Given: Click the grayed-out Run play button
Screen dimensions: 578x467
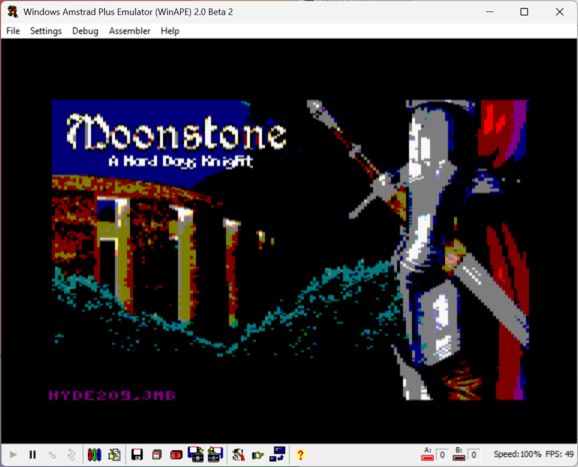Looking at the screenshot, I should [x=13, y=454].
